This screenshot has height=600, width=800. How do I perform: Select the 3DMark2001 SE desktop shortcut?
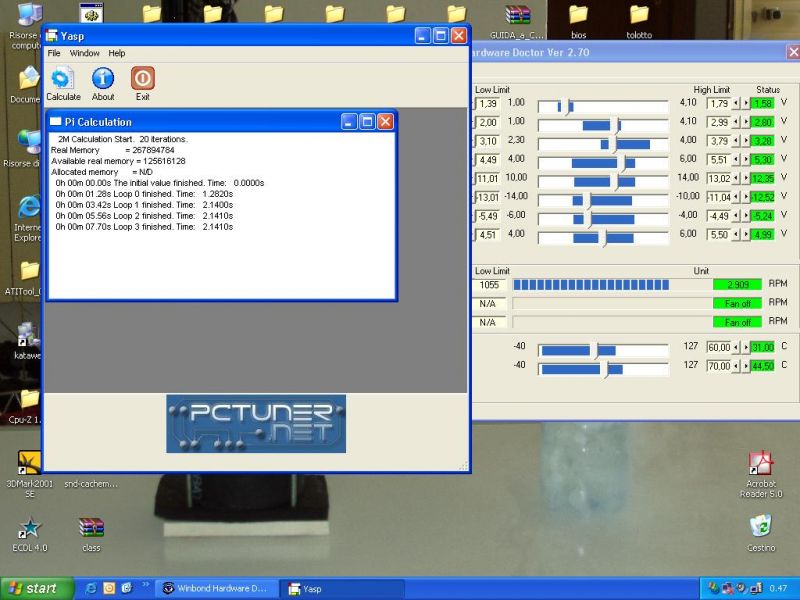[29, 463]
